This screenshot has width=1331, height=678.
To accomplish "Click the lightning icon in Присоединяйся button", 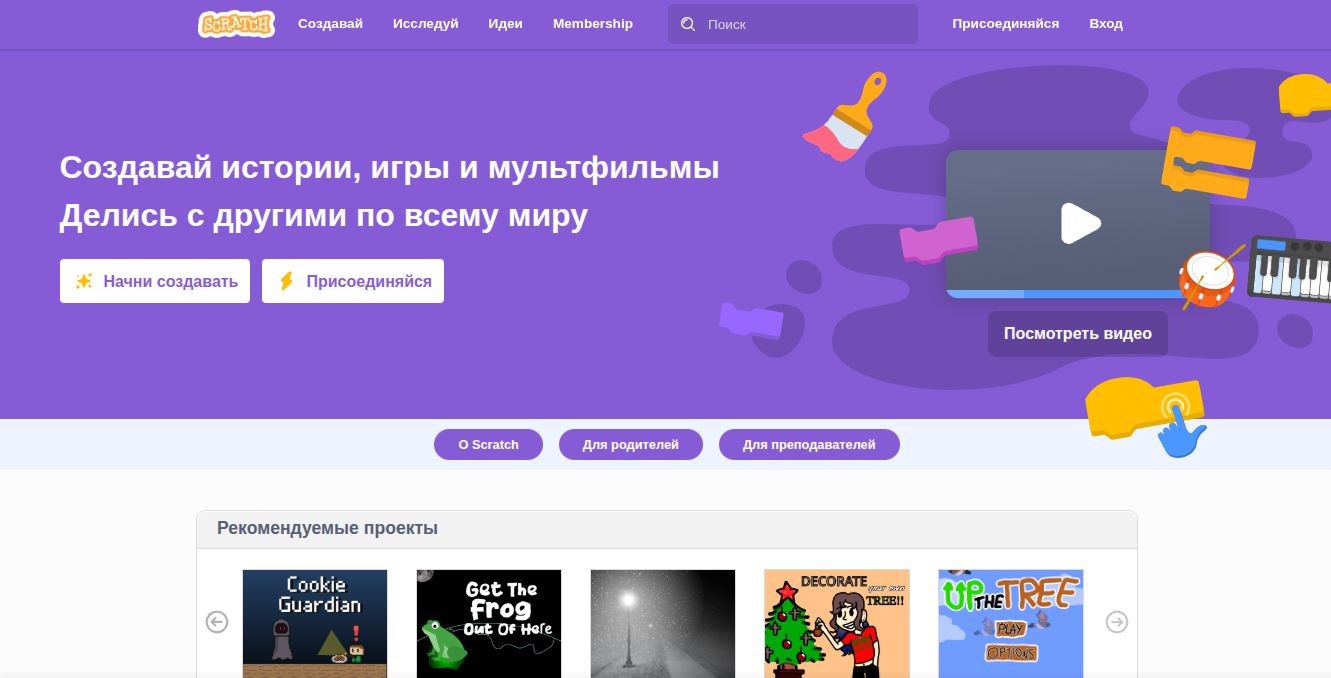I will (x=285, y=281).
